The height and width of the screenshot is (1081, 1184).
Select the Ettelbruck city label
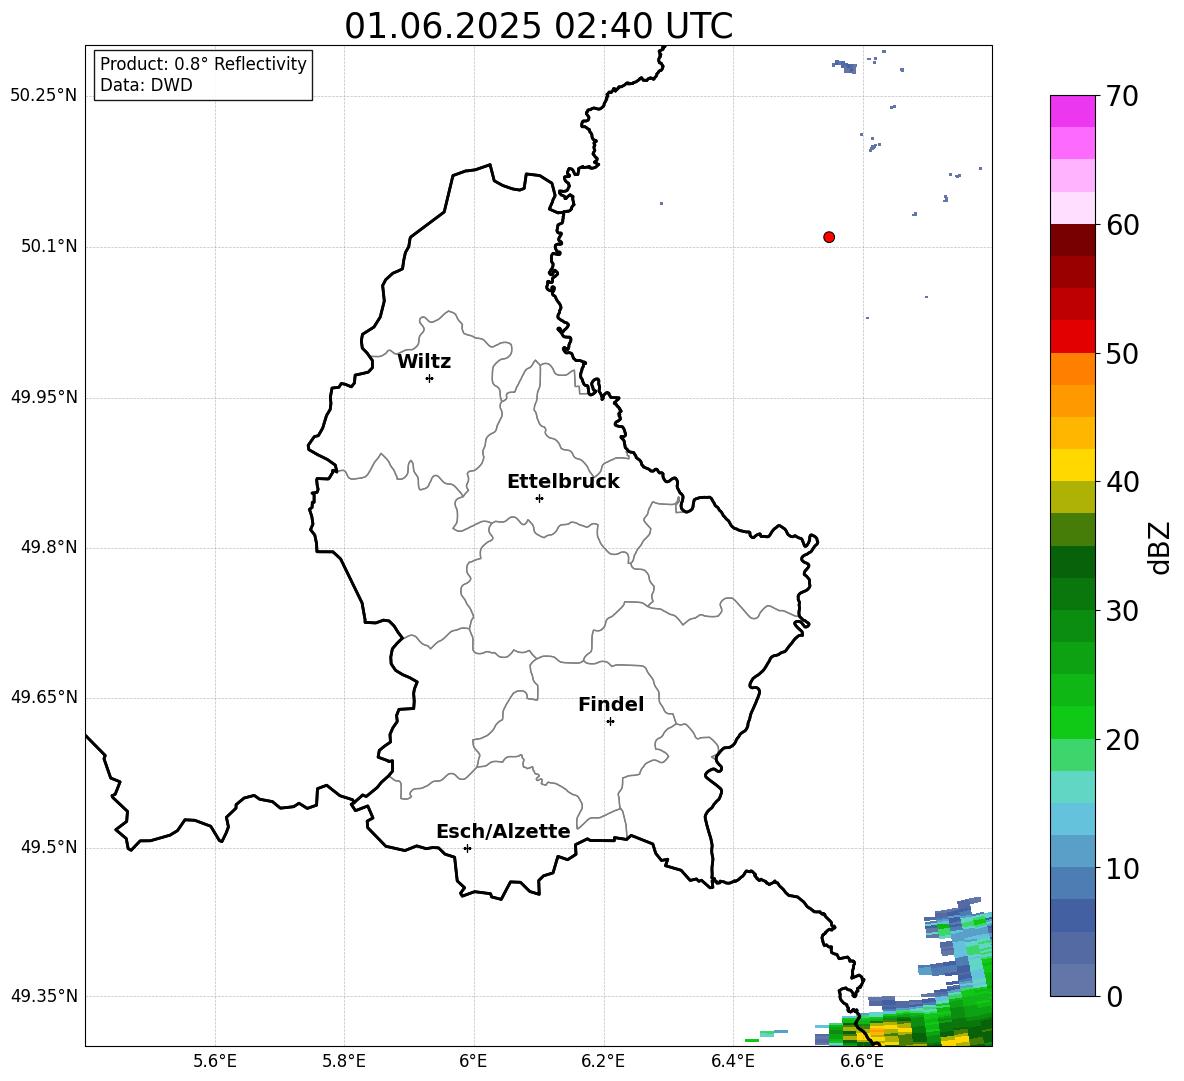pos(563,482)
